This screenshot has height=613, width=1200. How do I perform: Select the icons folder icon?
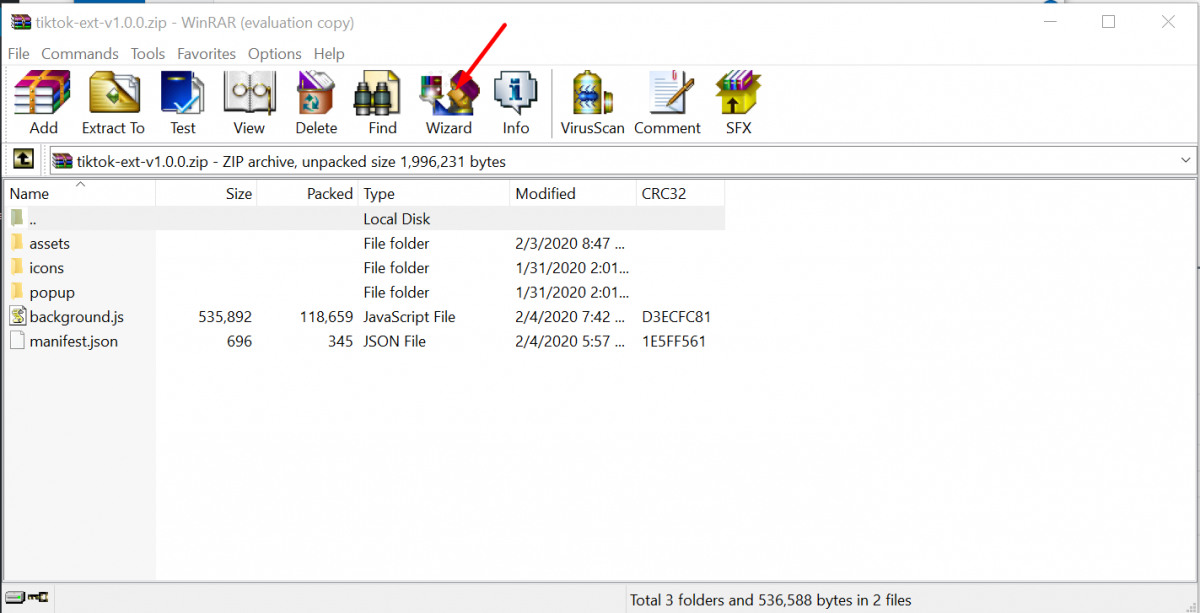(x=17, y=267)
